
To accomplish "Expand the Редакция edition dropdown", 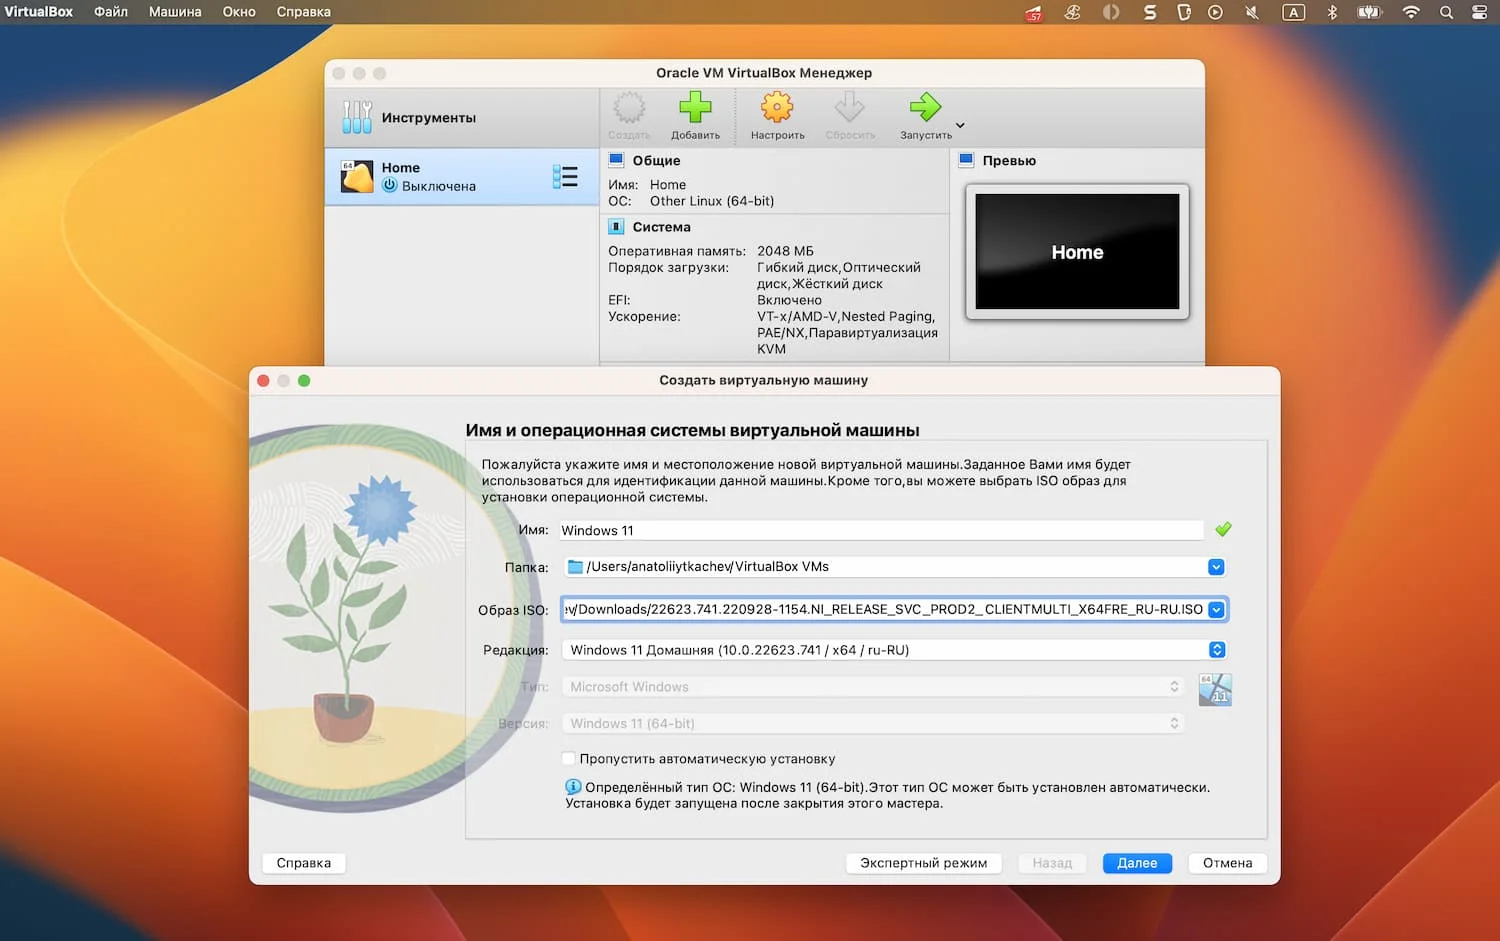I will point(1217,650).
